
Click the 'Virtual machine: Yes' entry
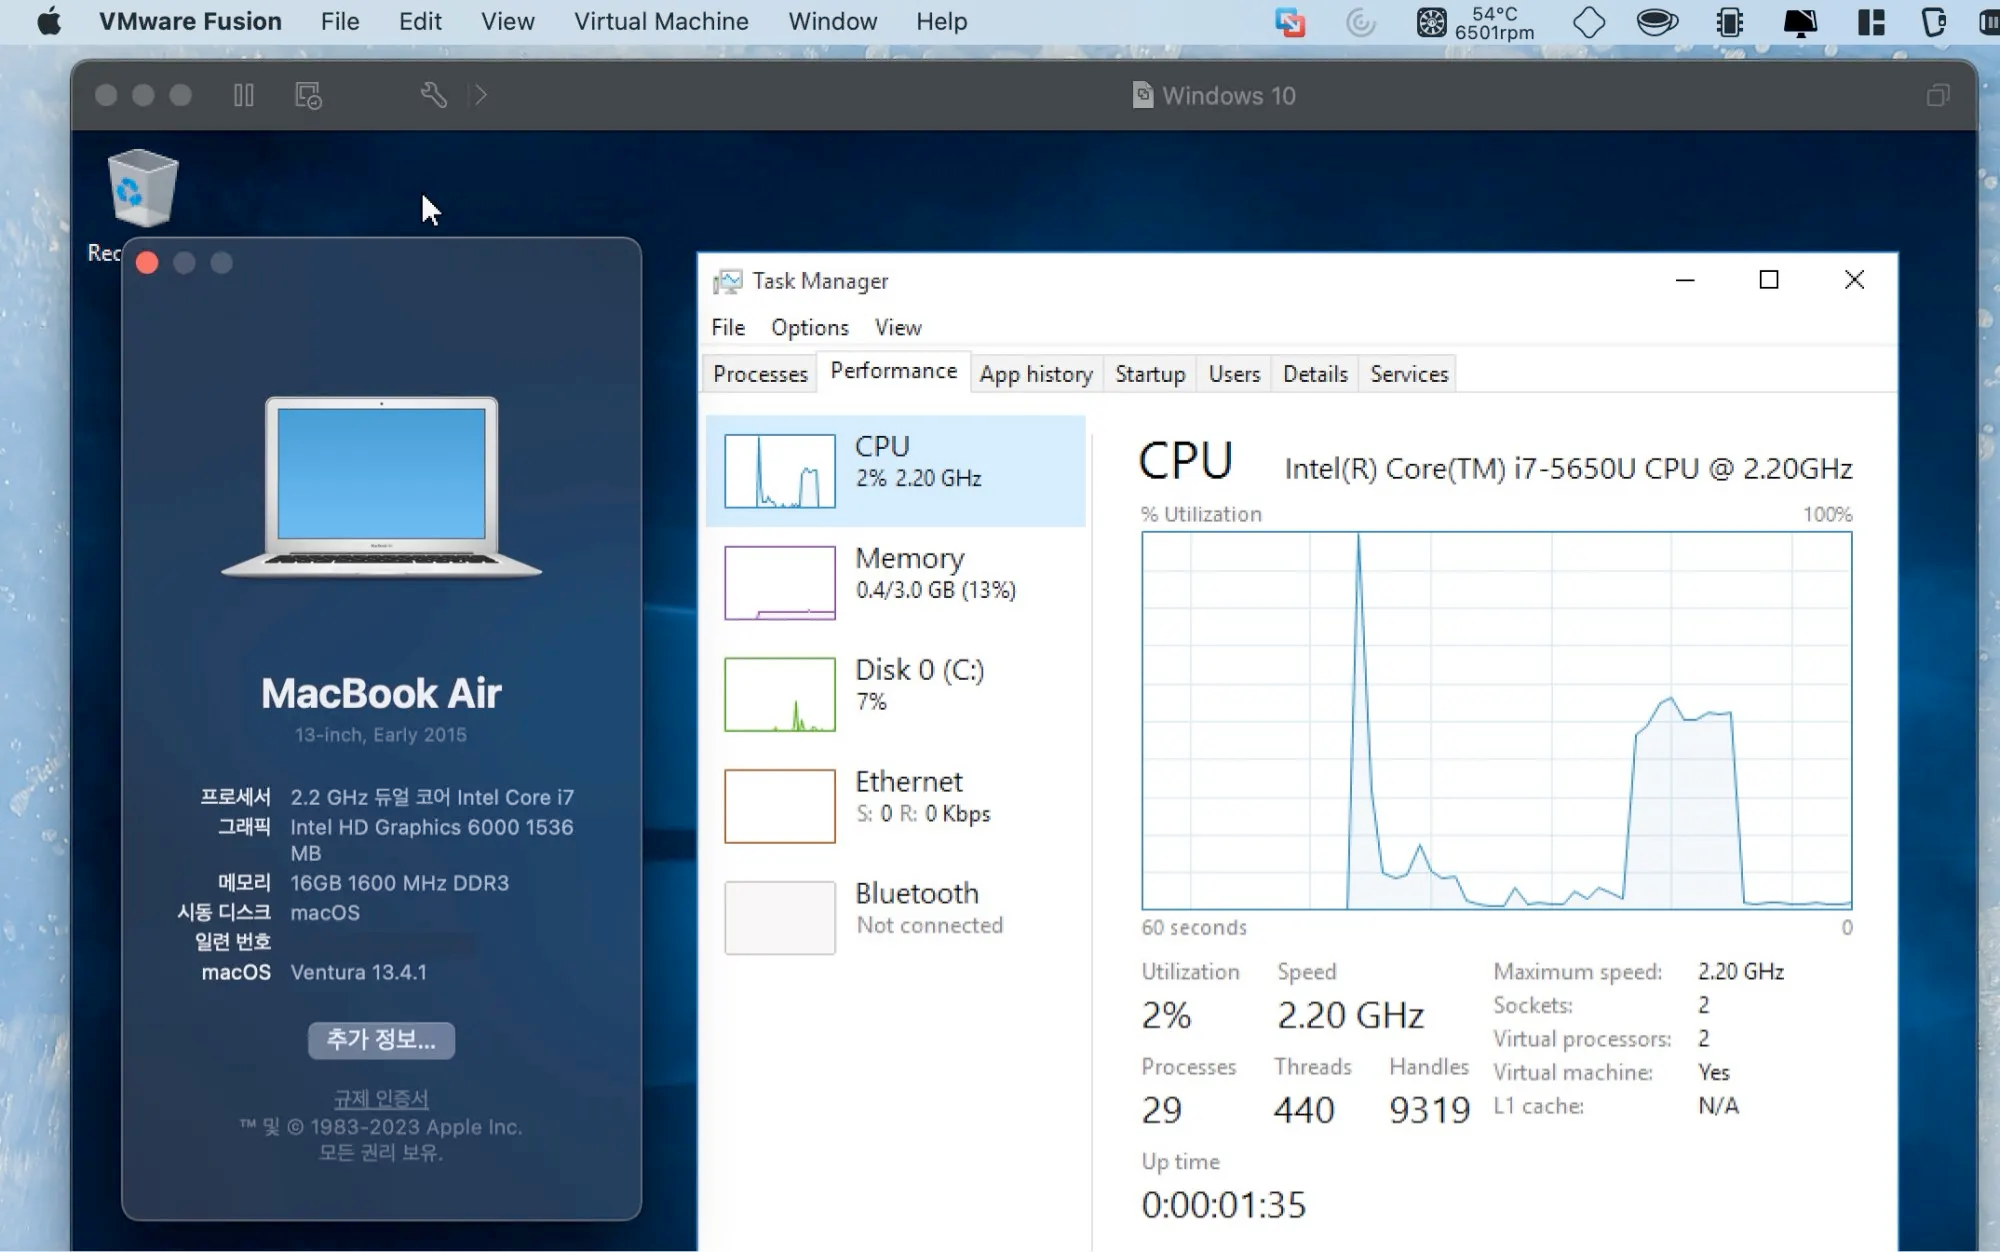point(1612,1072)
